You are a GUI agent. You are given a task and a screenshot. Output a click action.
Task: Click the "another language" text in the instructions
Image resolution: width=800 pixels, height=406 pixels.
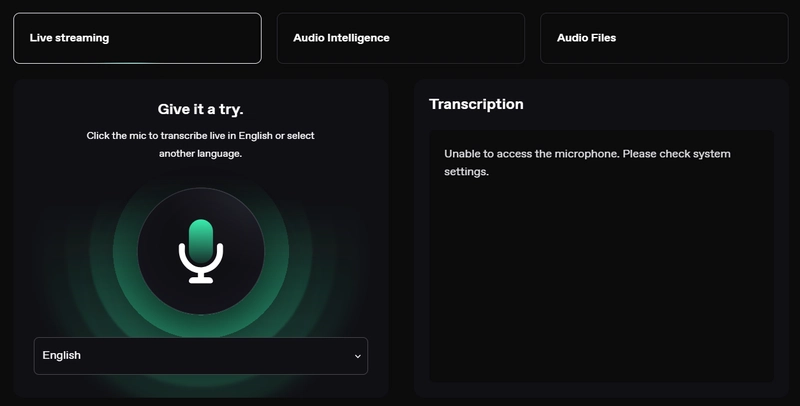[200, 154]
